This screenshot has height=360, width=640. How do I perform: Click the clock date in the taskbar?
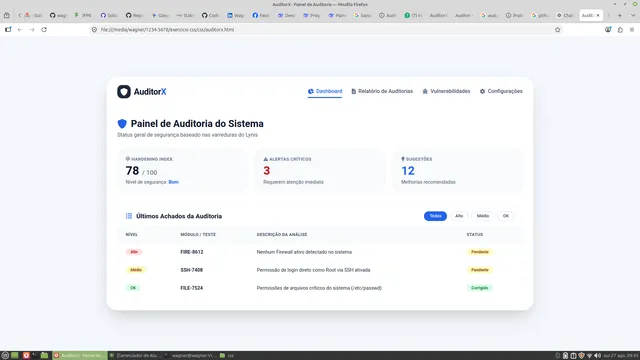point(621,356)
